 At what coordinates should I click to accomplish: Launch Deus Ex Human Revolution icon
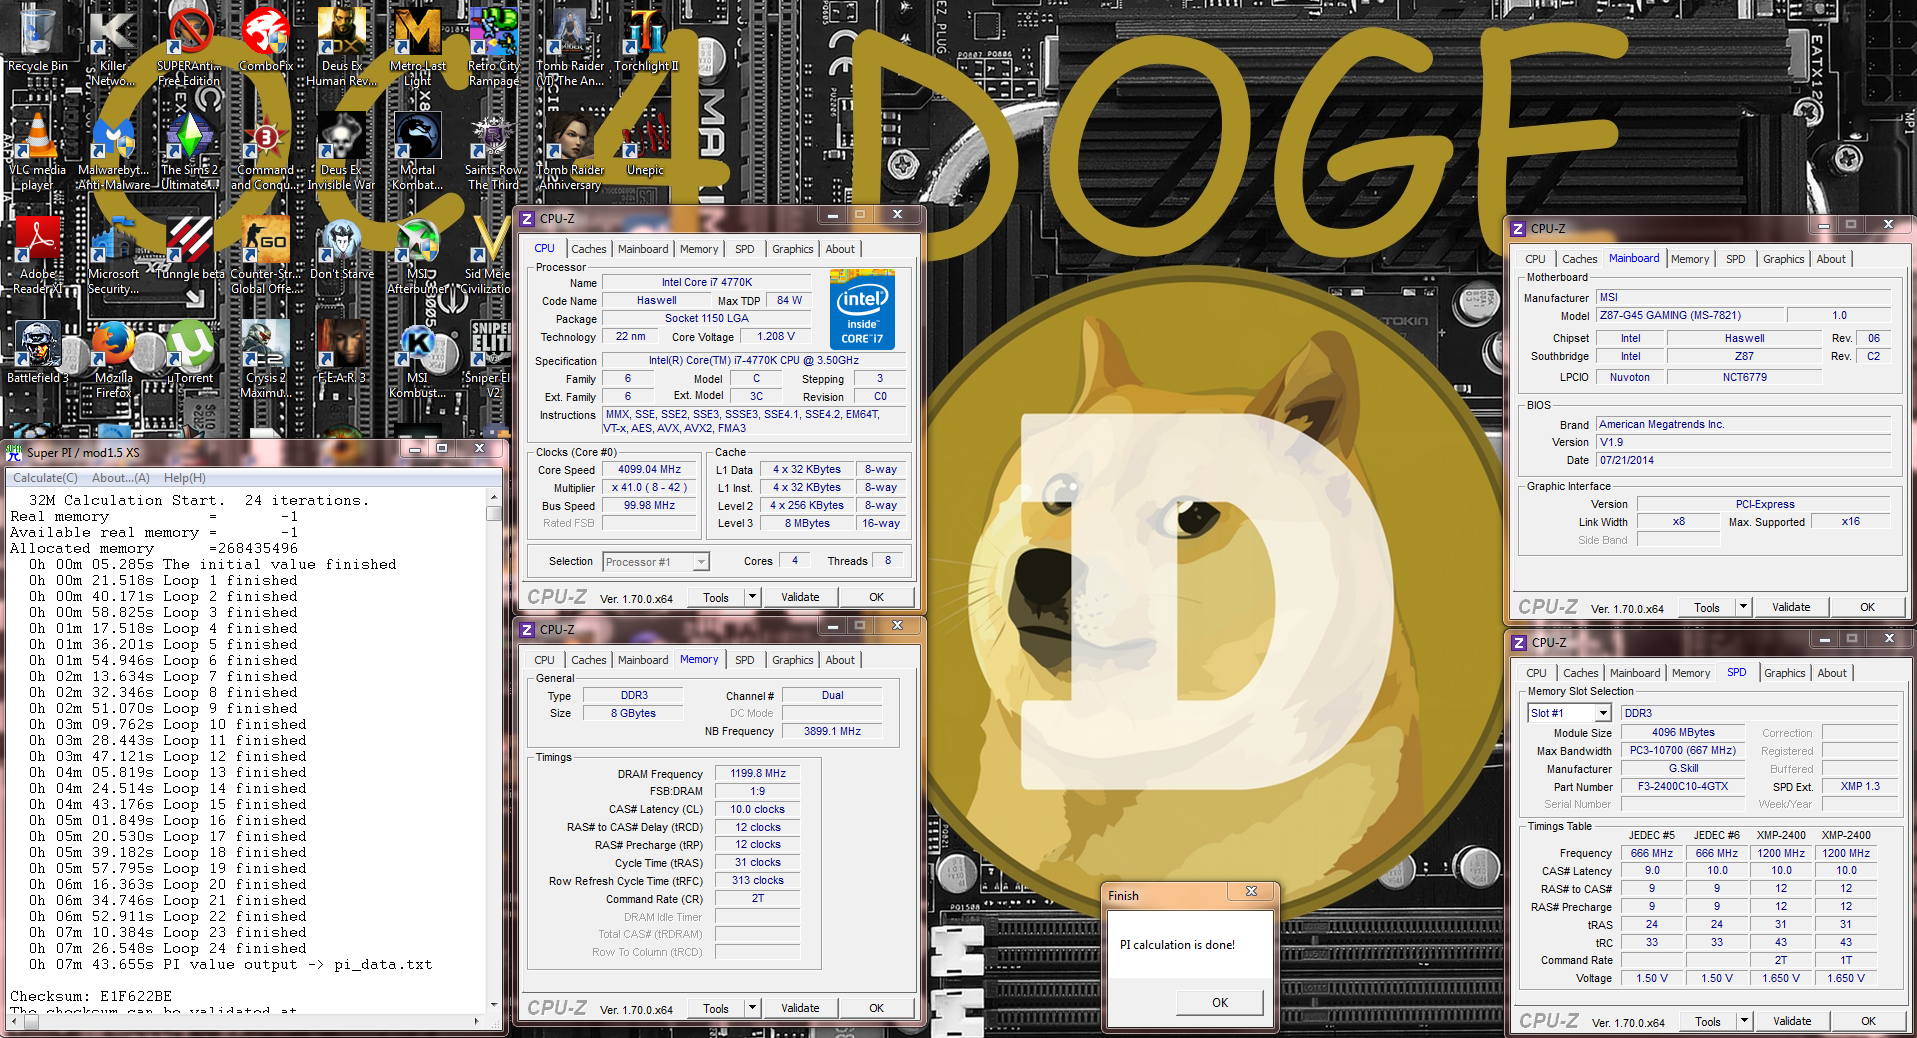click(342, 46)
